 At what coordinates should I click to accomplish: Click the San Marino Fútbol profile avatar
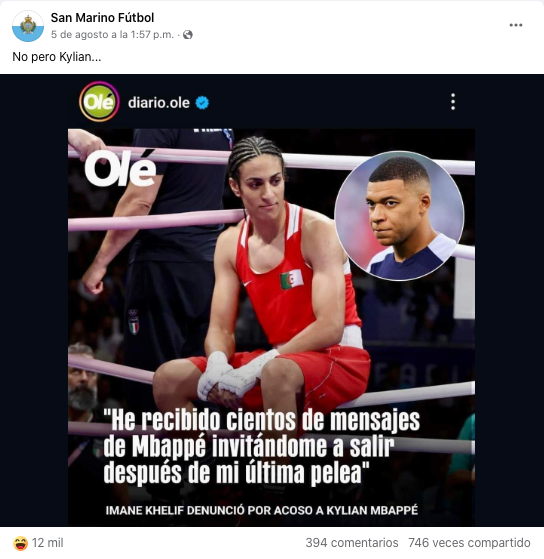click(28, 26)
